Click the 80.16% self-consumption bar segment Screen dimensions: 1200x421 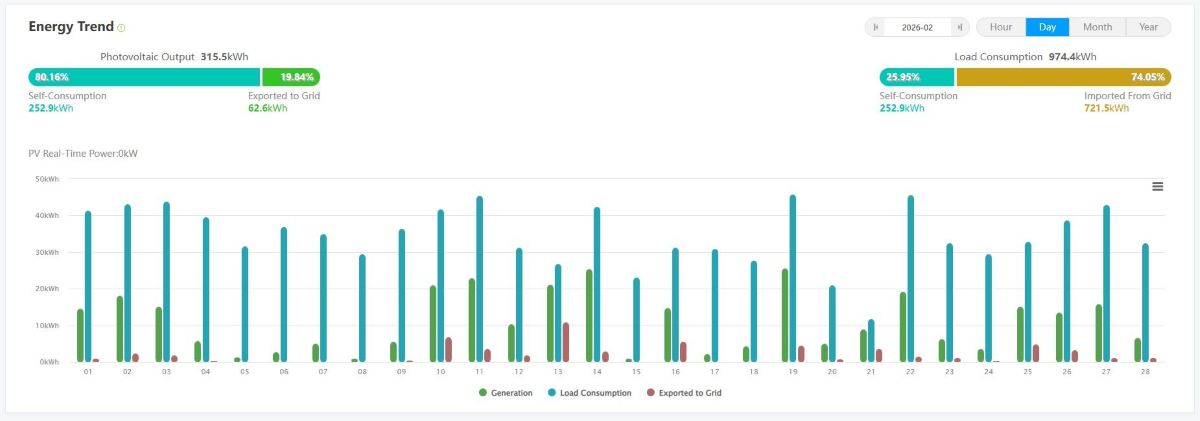click(144, 77)
